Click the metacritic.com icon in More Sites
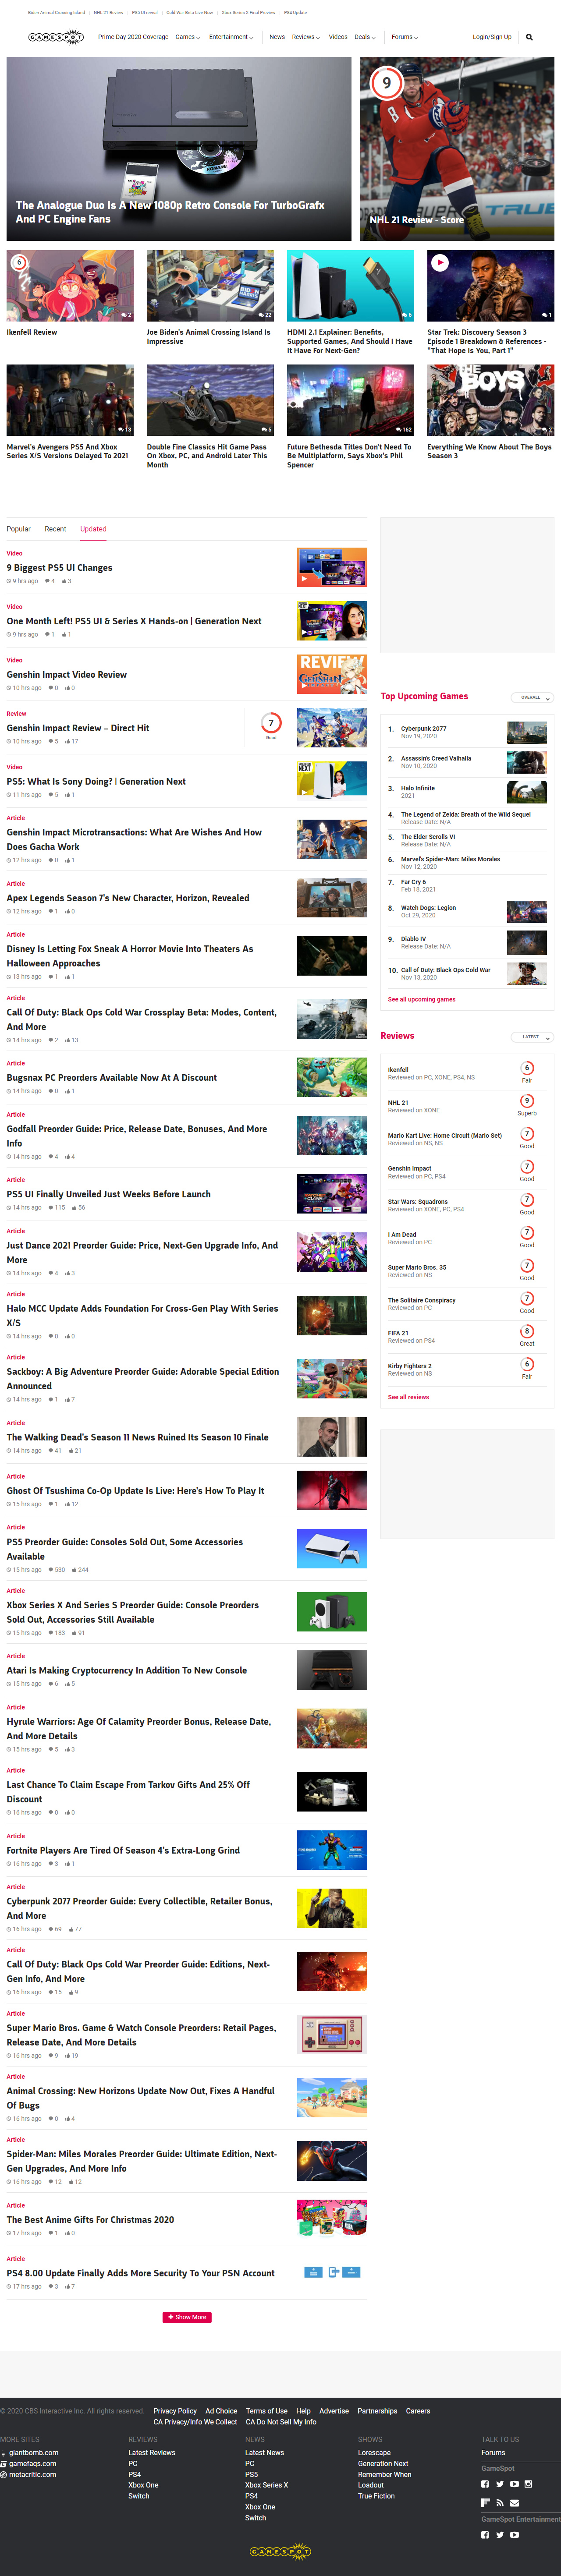This screenshot has height=2576, width=561. (4, 2475)
